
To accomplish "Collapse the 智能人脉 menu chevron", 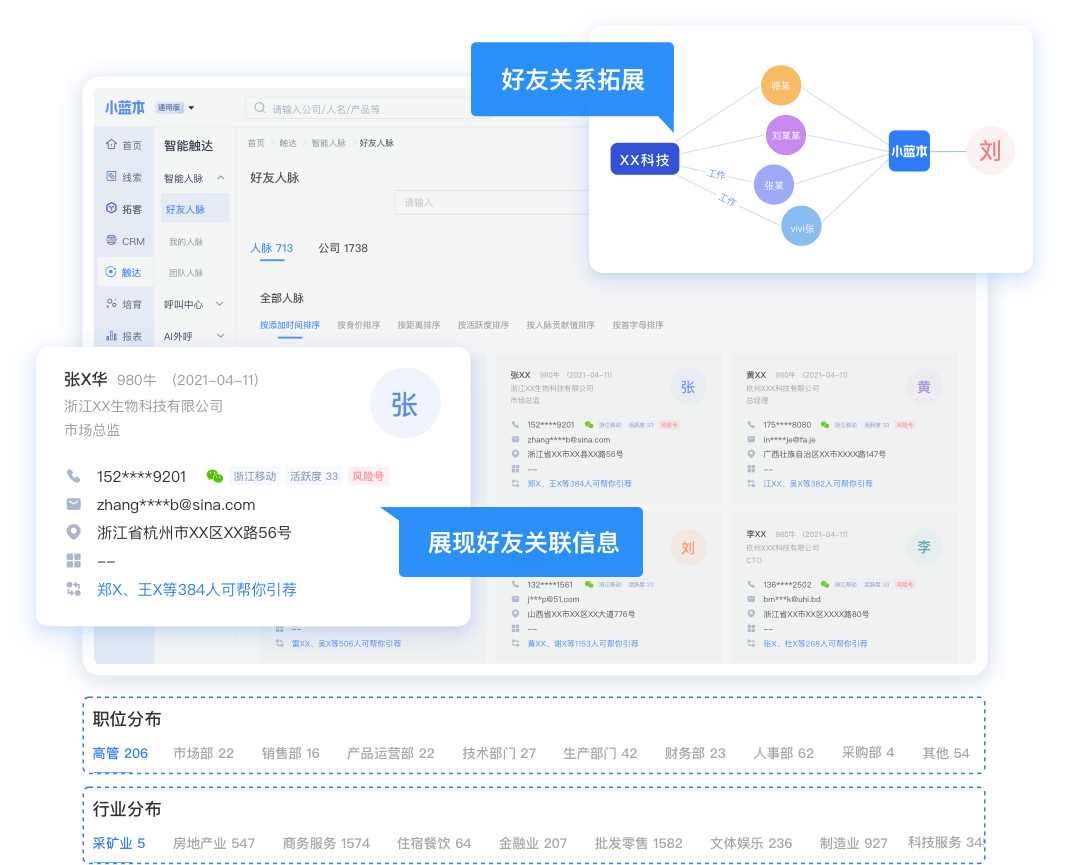I will (x=221, y=178).
